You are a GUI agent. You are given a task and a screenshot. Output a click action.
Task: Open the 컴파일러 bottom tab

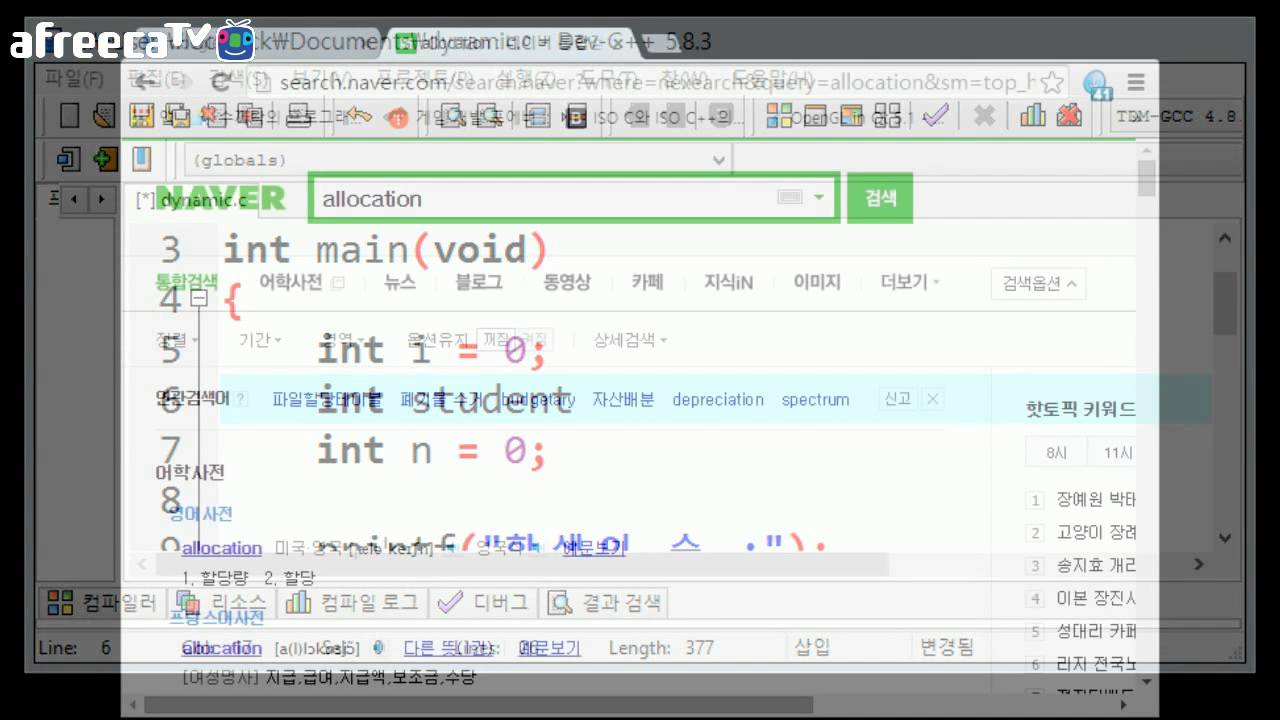click(103, 602)
